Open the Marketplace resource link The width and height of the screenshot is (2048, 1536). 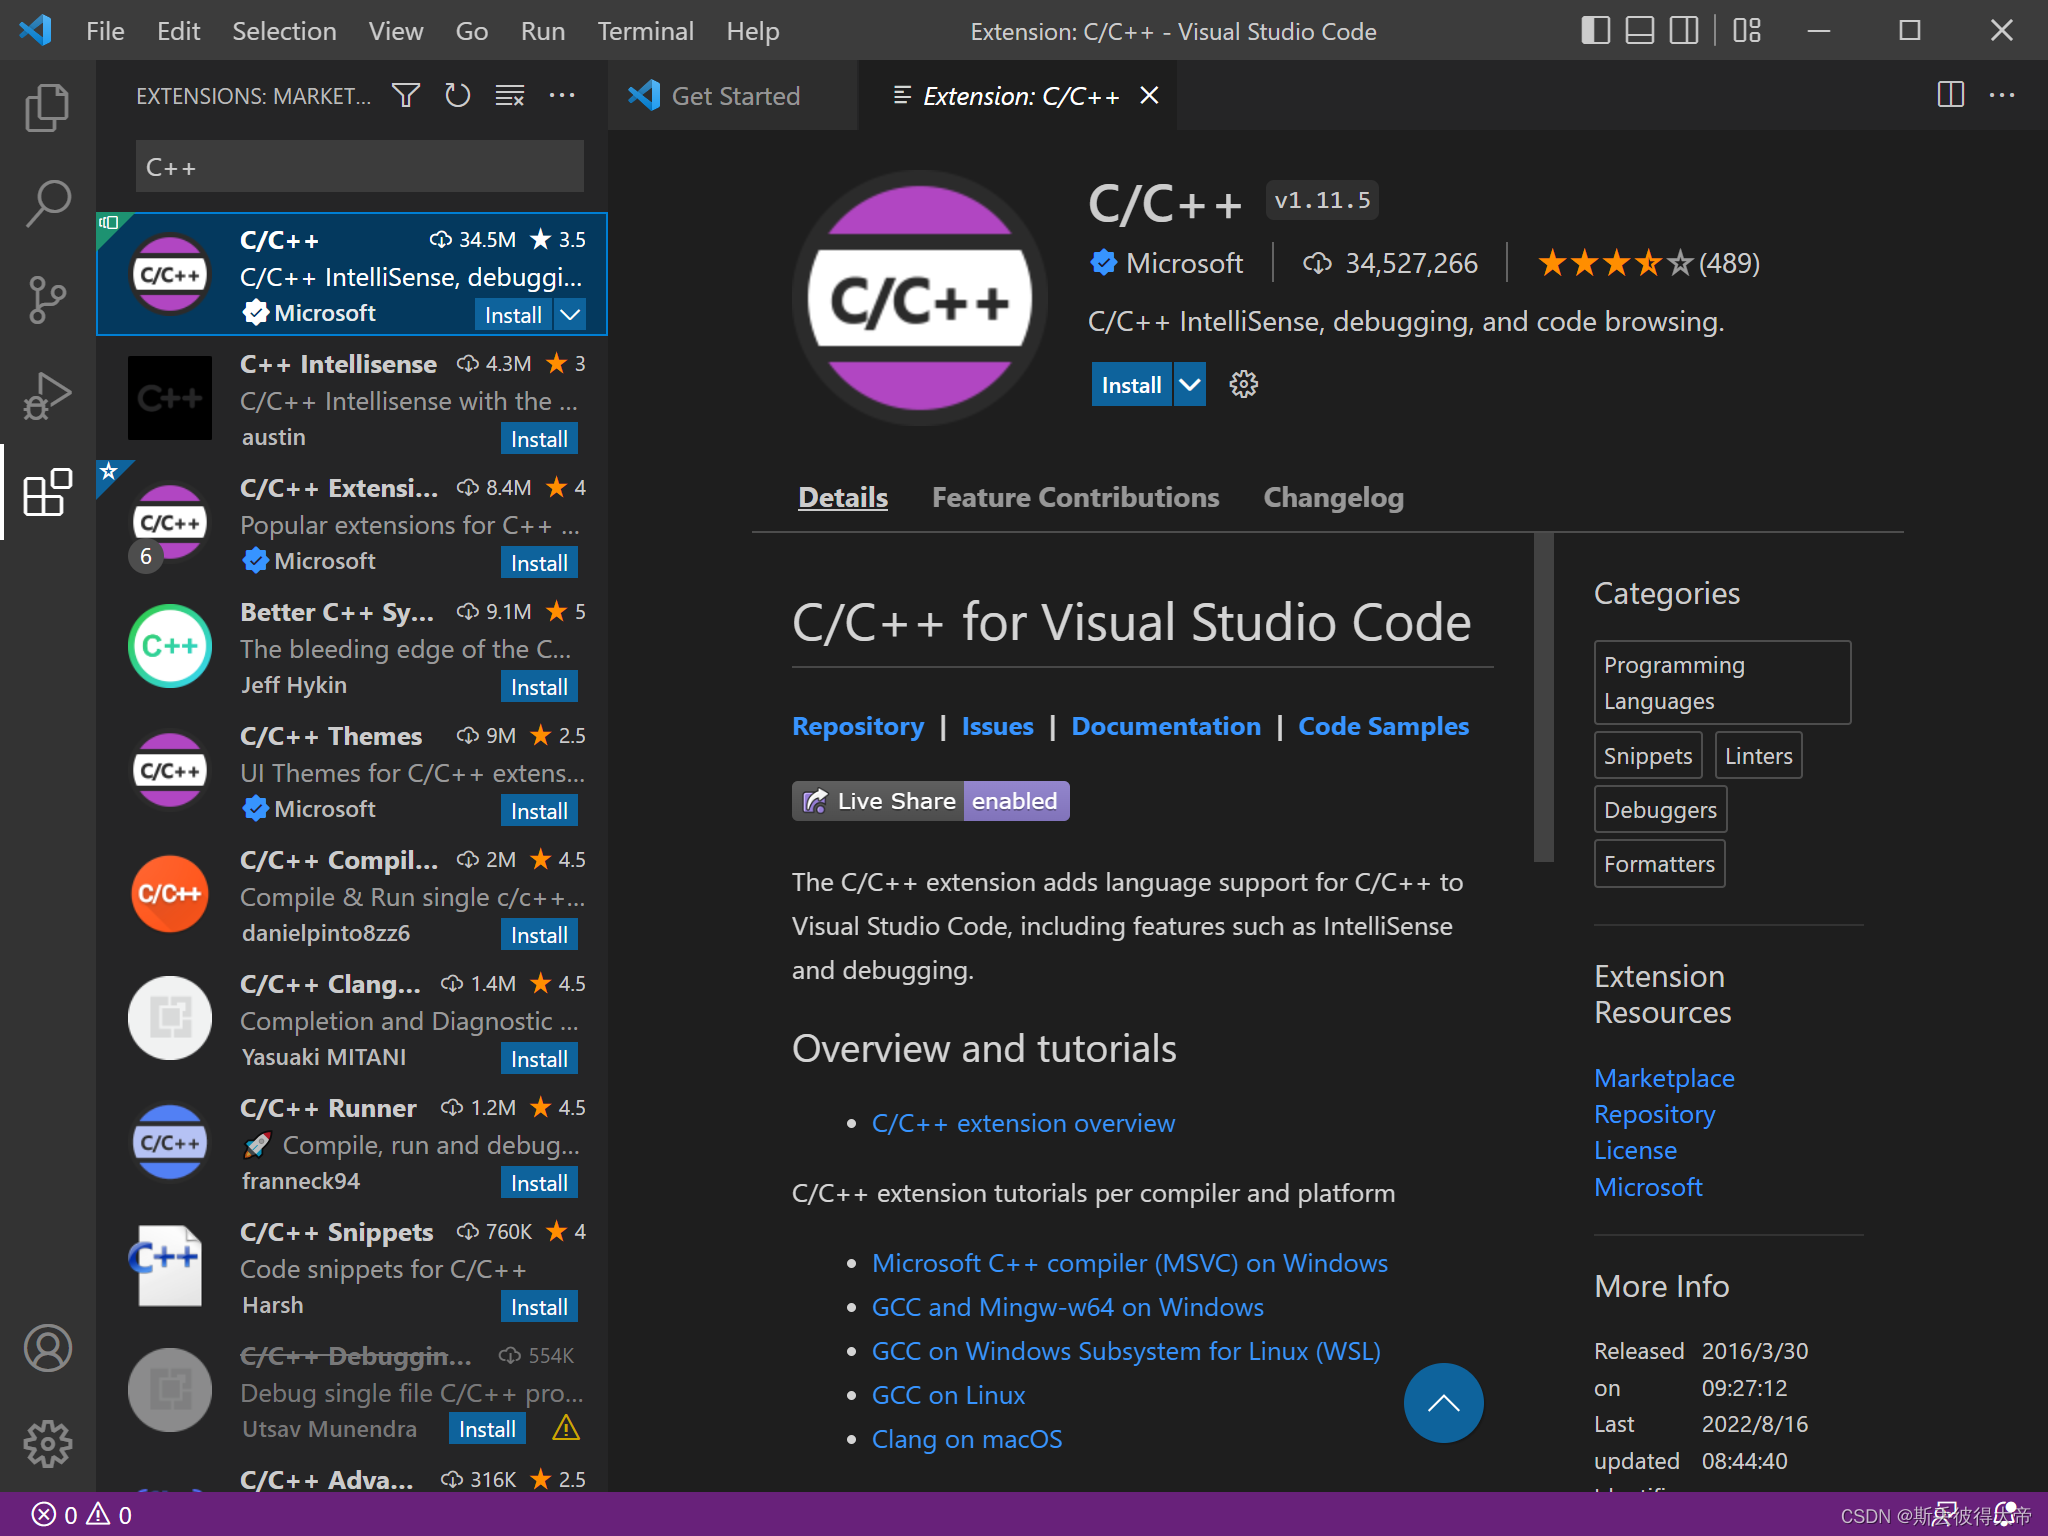coord(1664,1078)
